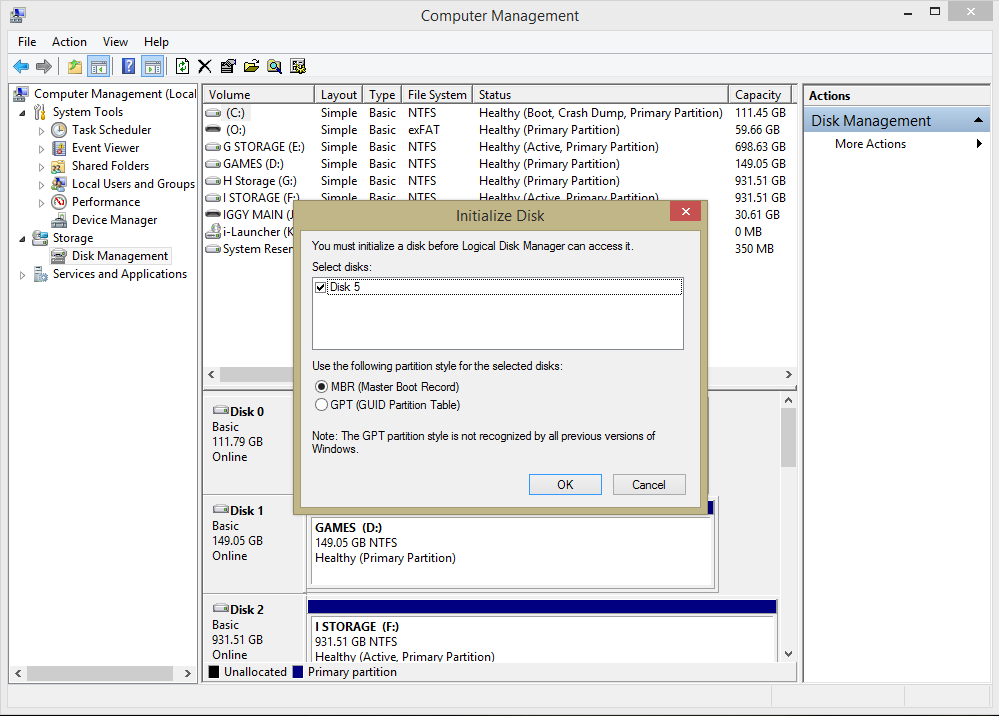The height and width of the screenshot is (716, 999).
Task: Click the Properties toolbar icon
Action: tap(228, 67)
